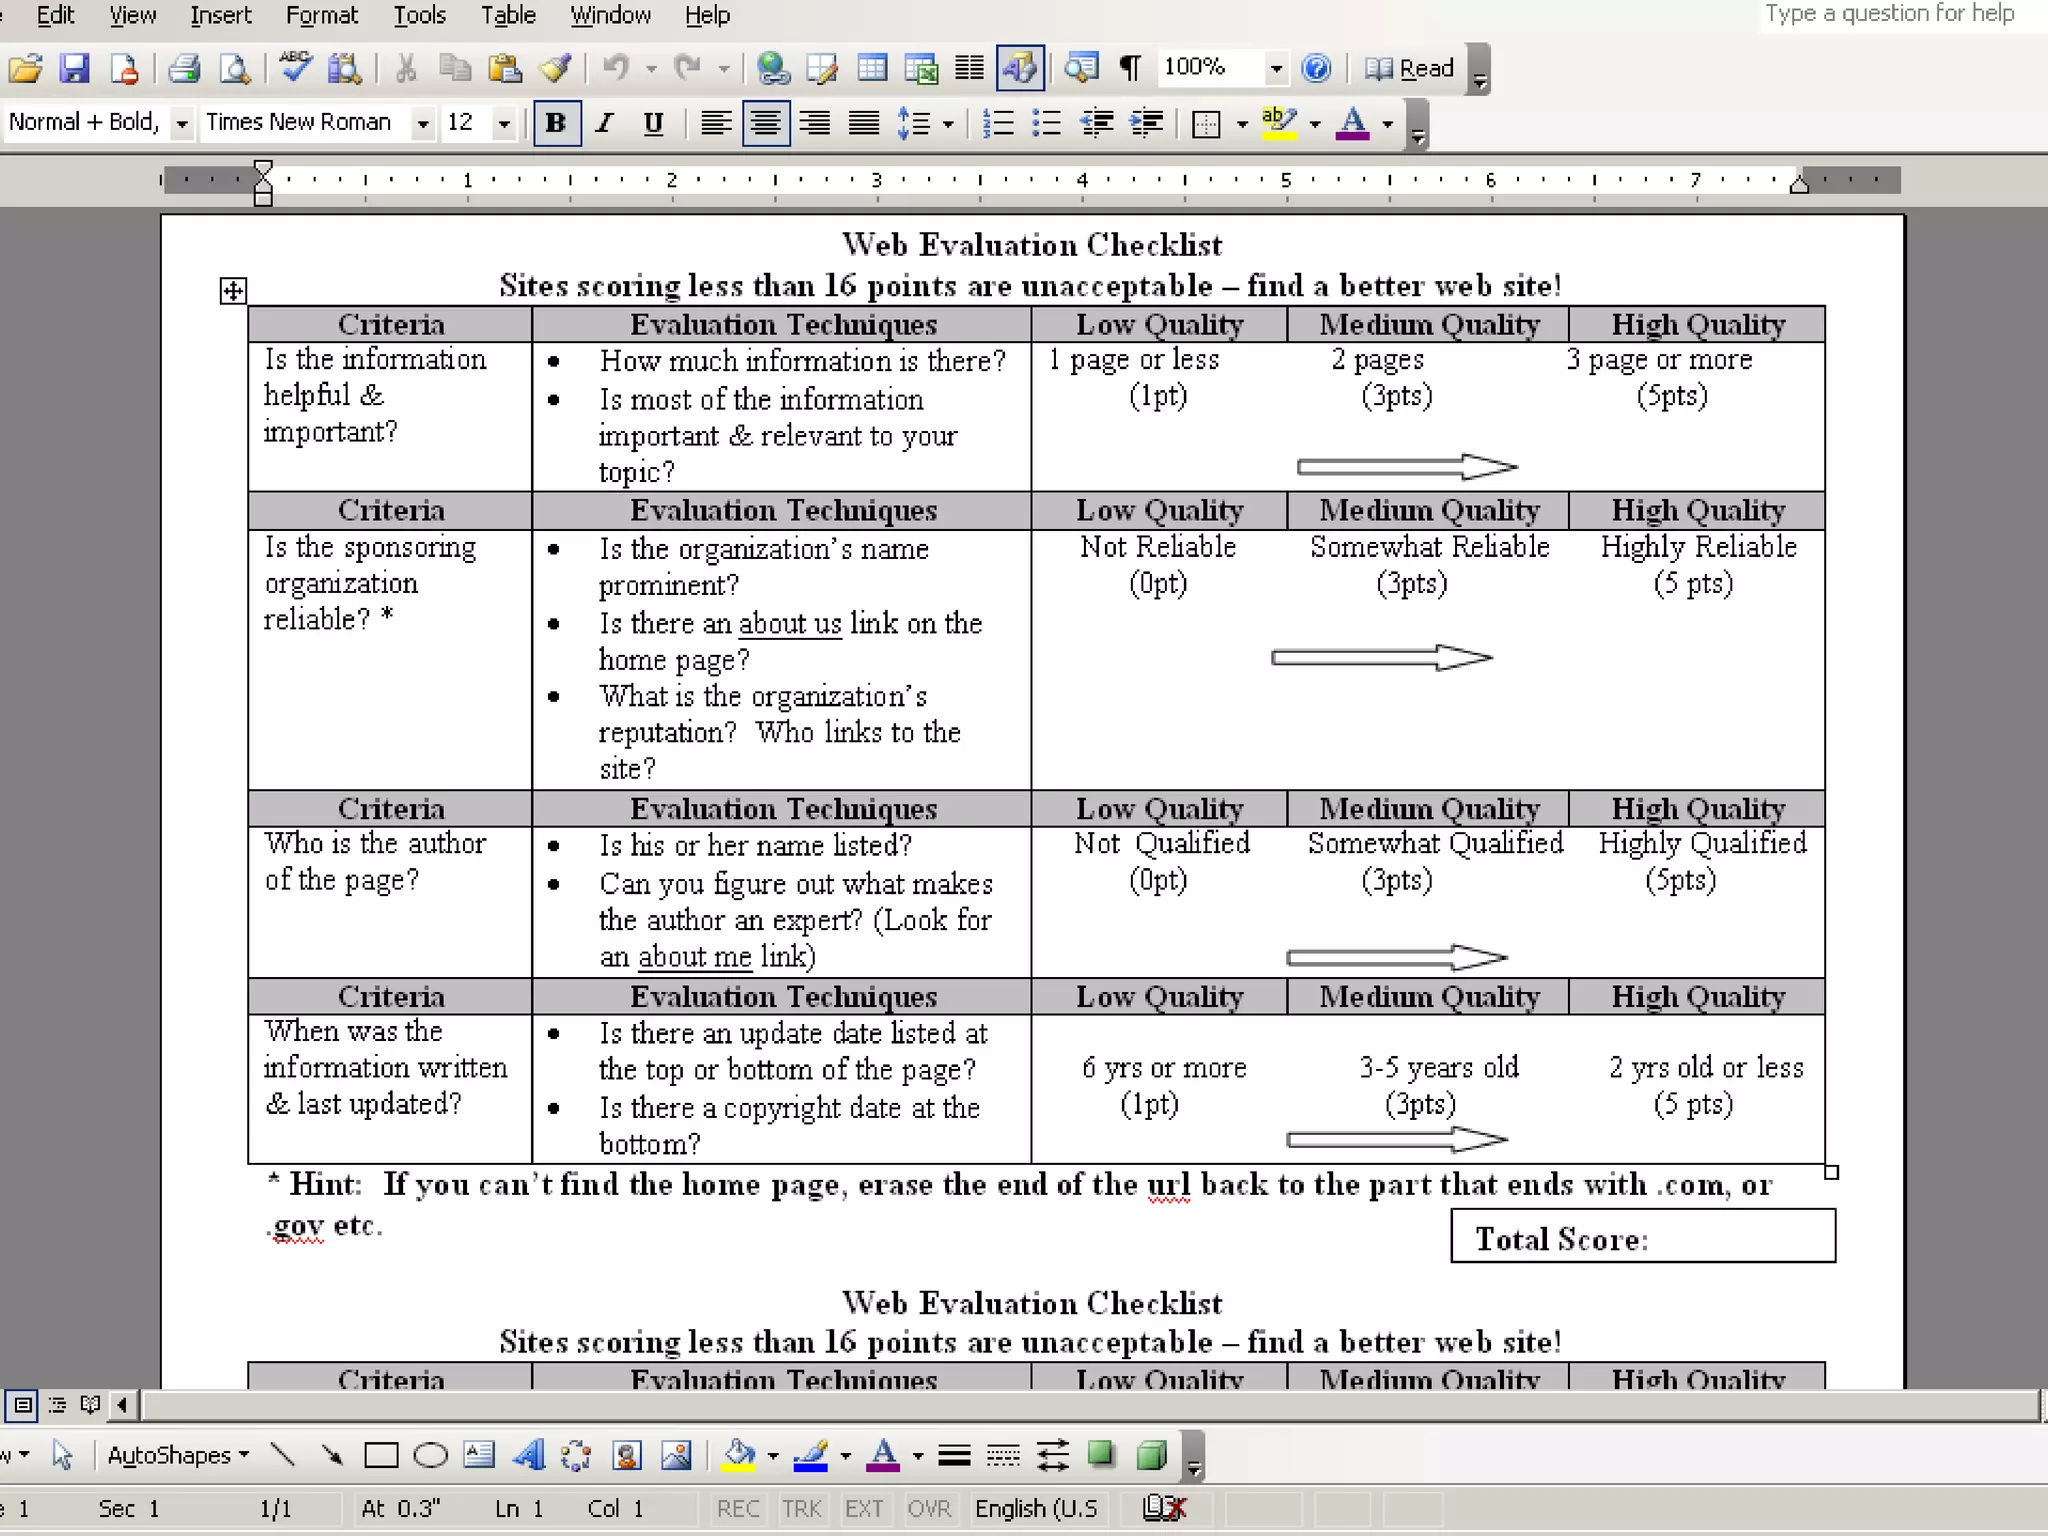The width and height of the screenshot is (2048, 1536).
Task: Open the zoom percentage dropdown
Action: point(1275,68)
